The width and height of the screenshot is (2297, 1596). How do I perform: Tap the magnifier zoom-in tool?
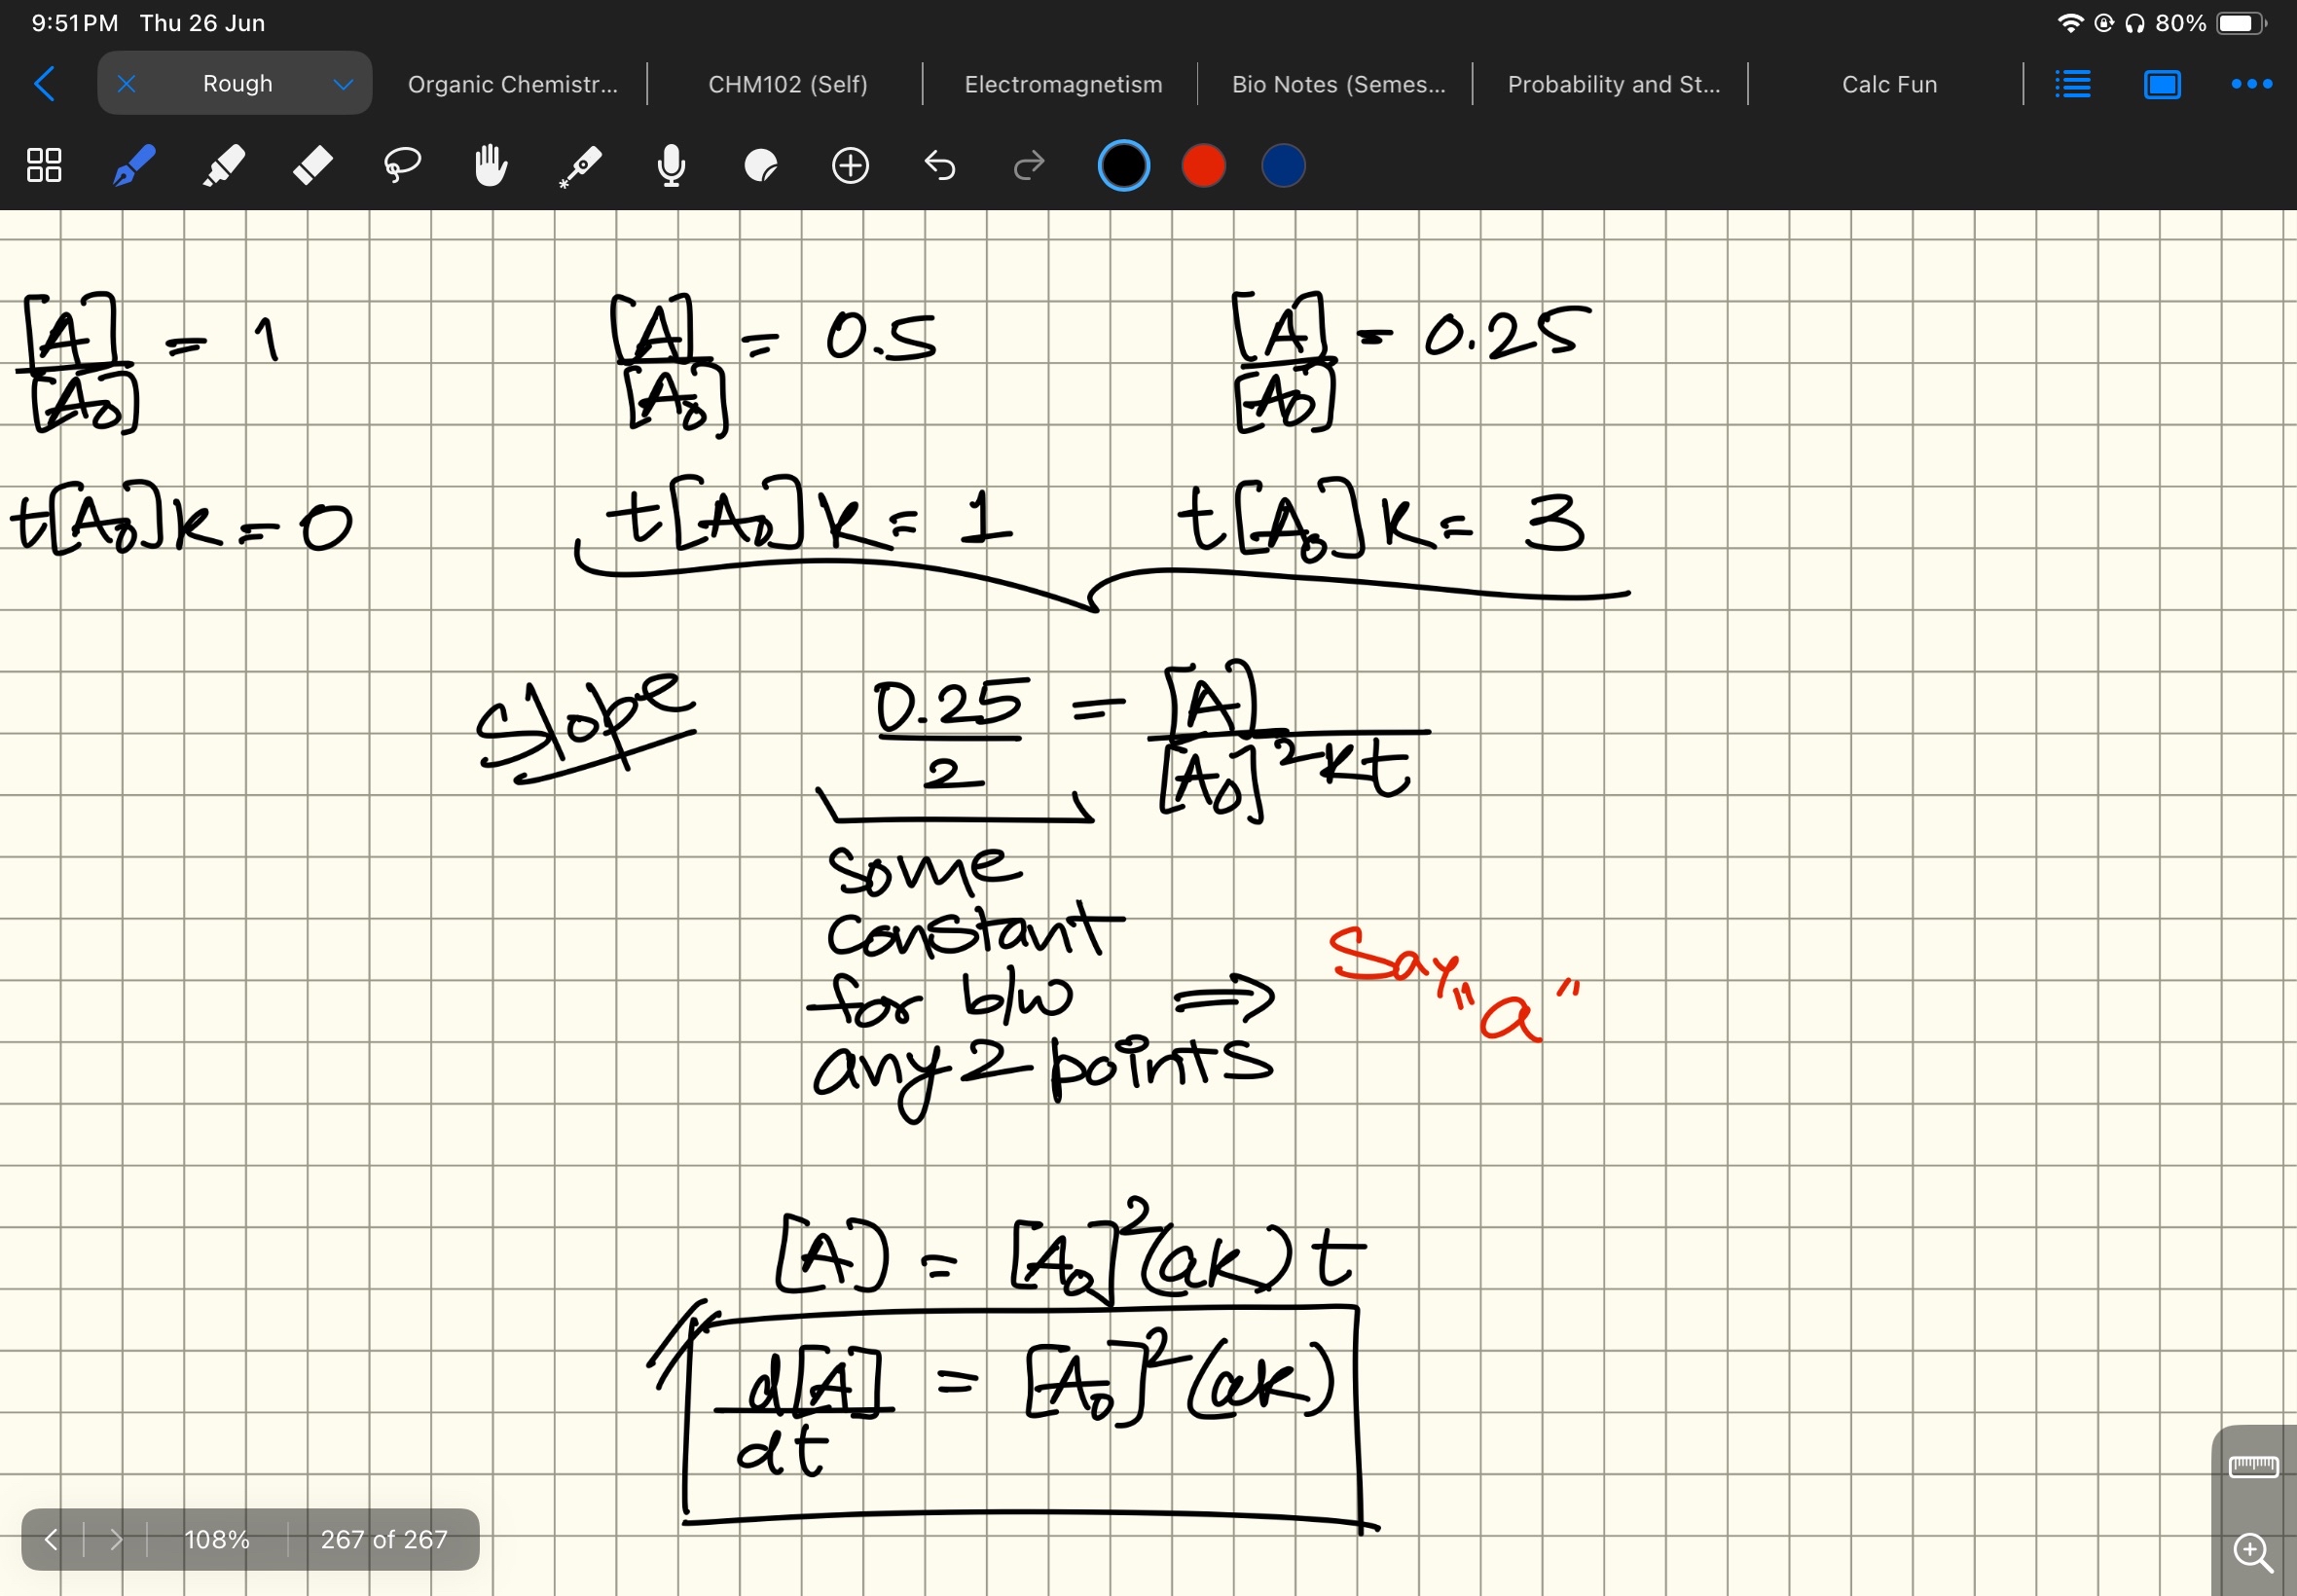[x=2253, y=1552]
